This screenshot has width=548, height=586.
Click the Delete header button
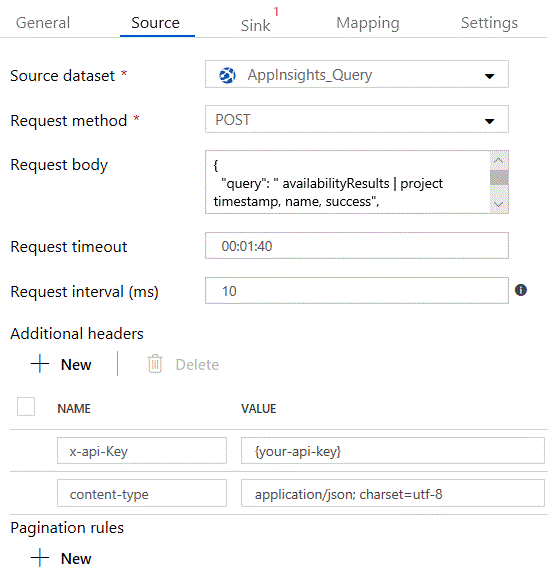click(183, 364)
